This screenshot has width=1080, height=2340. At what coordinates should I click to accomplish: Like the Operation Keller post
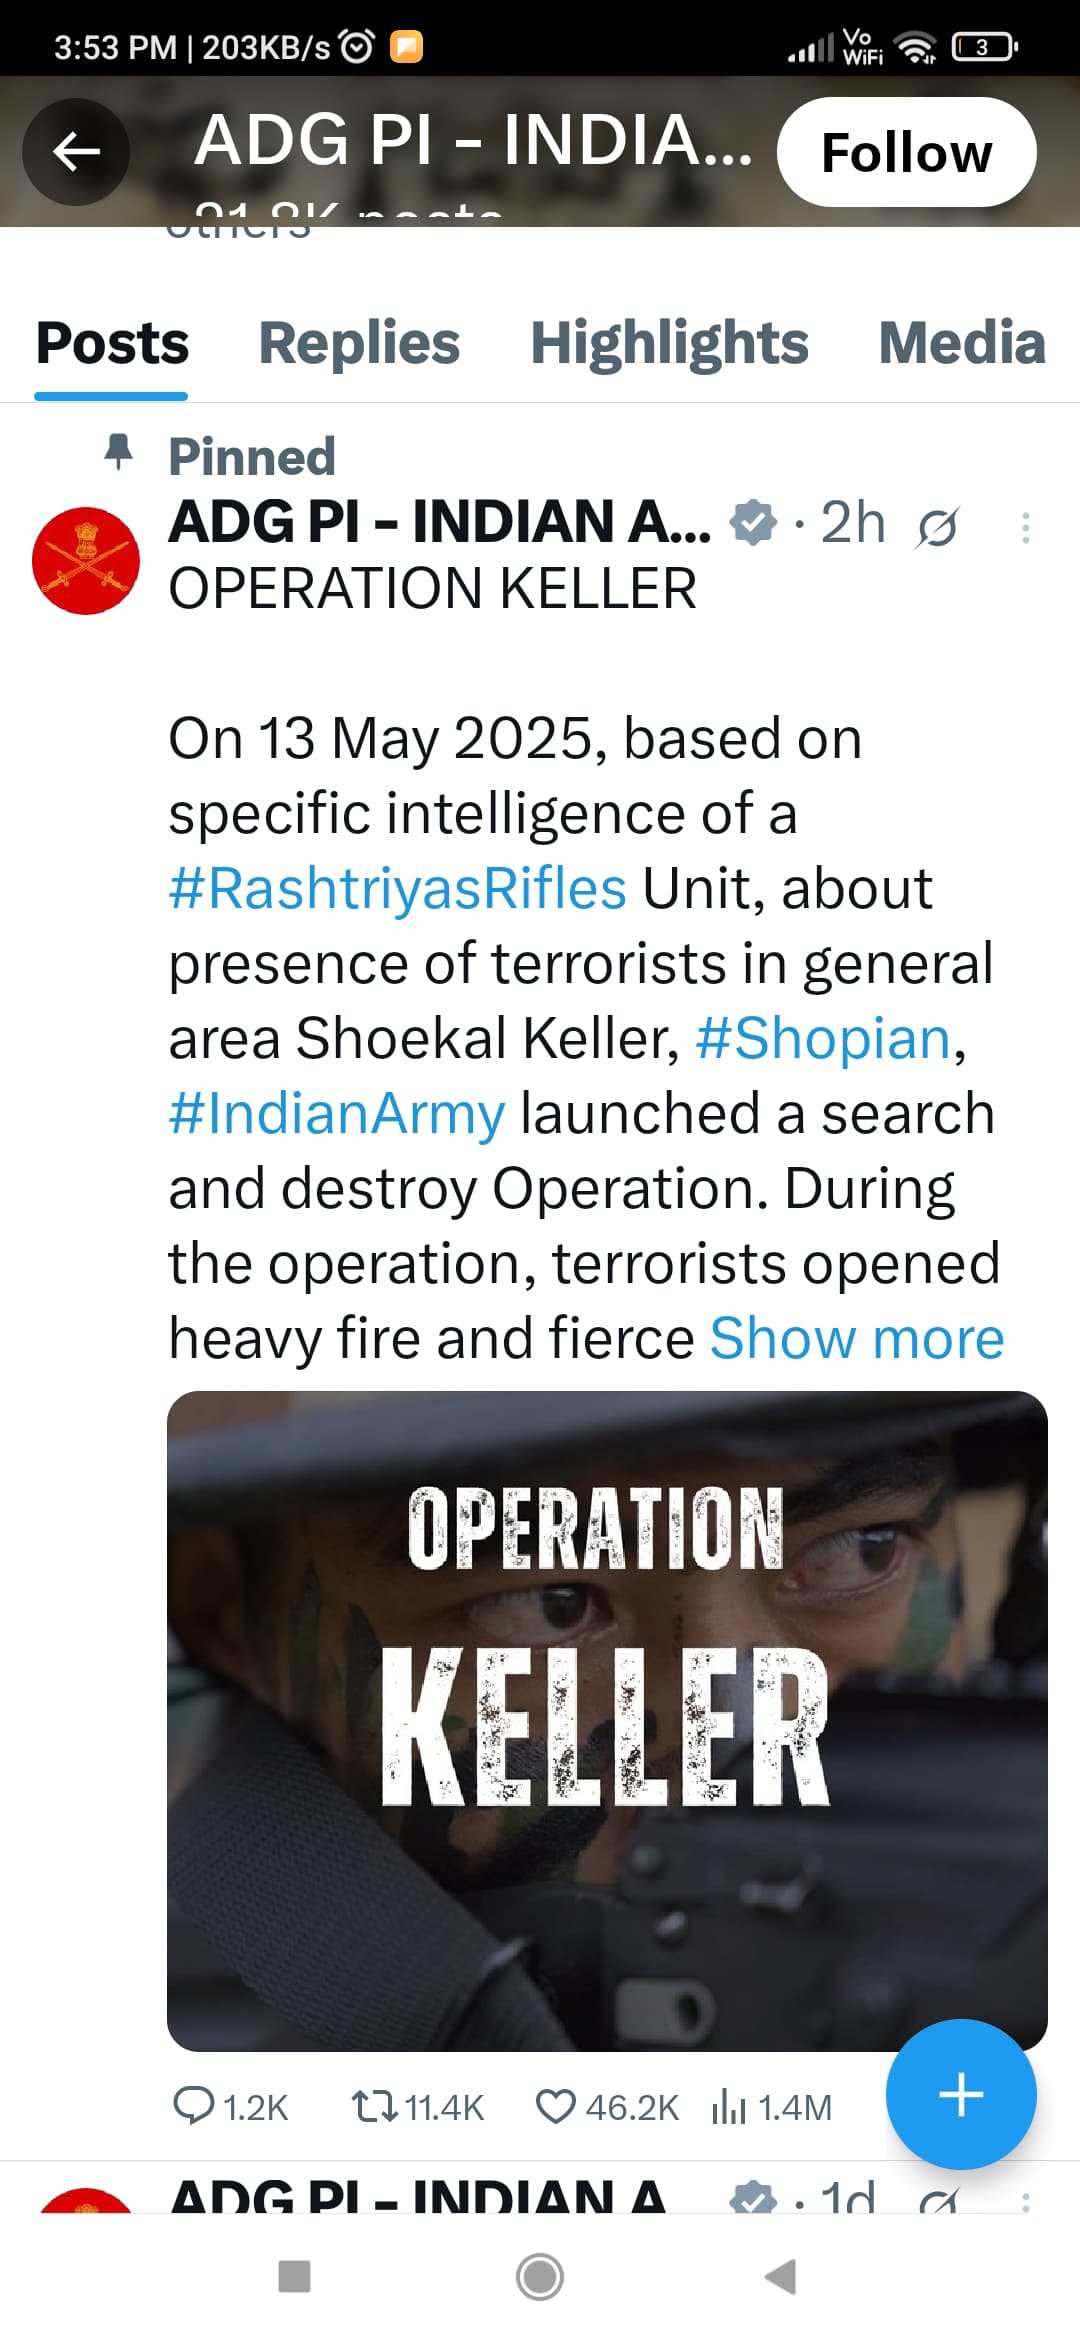click(x=555, y=2106)
